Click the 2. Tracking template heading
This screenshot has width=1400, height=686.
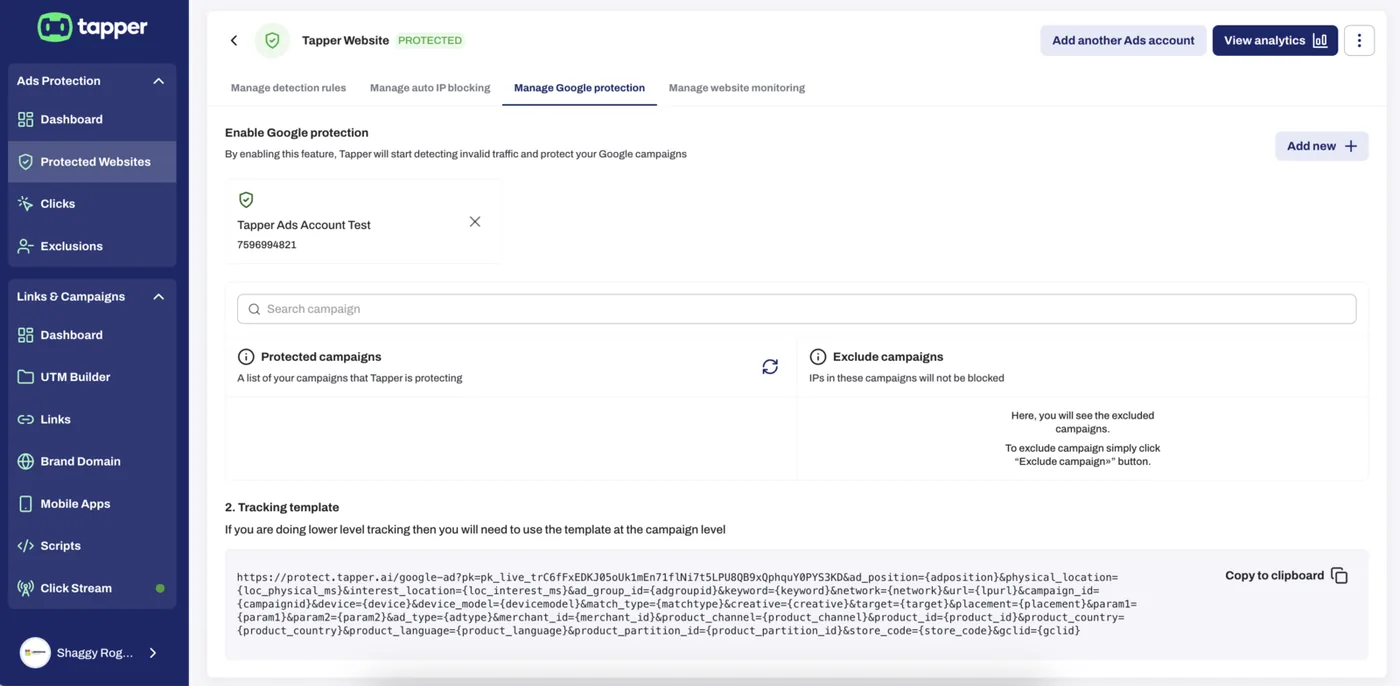click(282, 508)
